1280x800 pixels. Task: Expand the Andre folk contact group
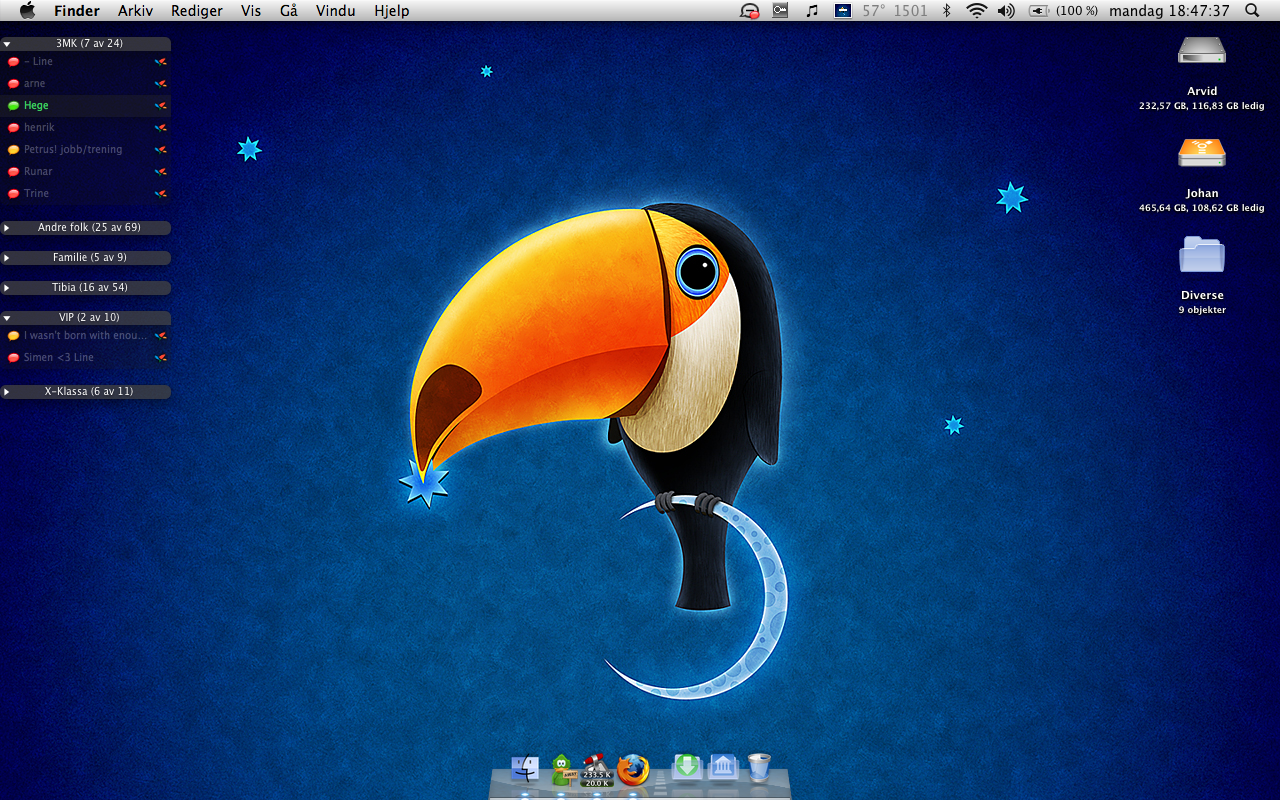click(x=7, y=228)
